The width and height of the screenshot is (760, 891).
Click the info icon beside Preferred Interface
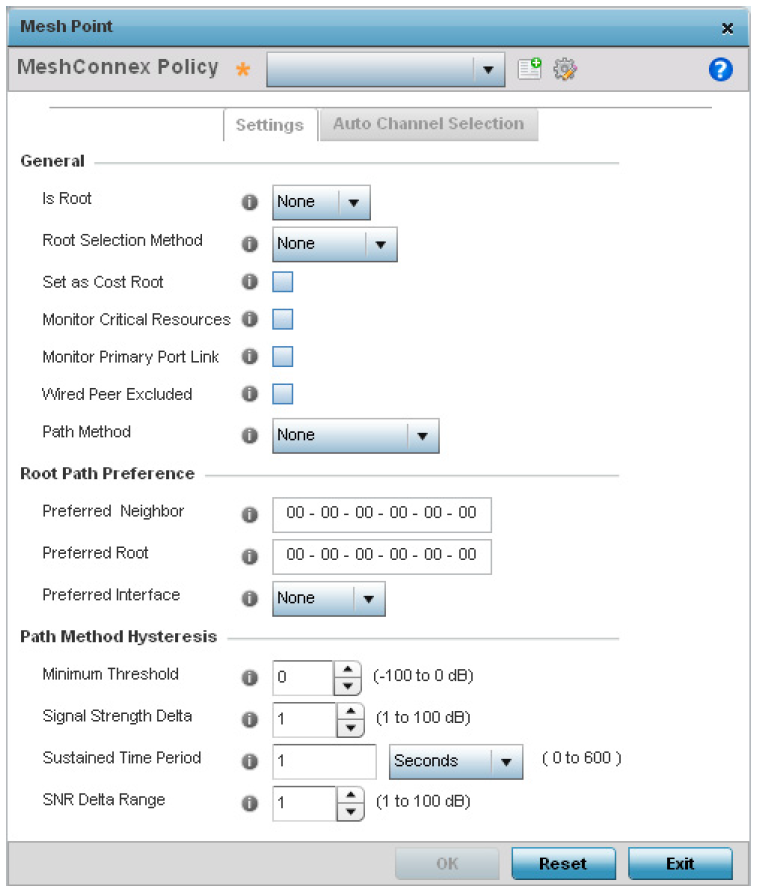pos(250,598)
